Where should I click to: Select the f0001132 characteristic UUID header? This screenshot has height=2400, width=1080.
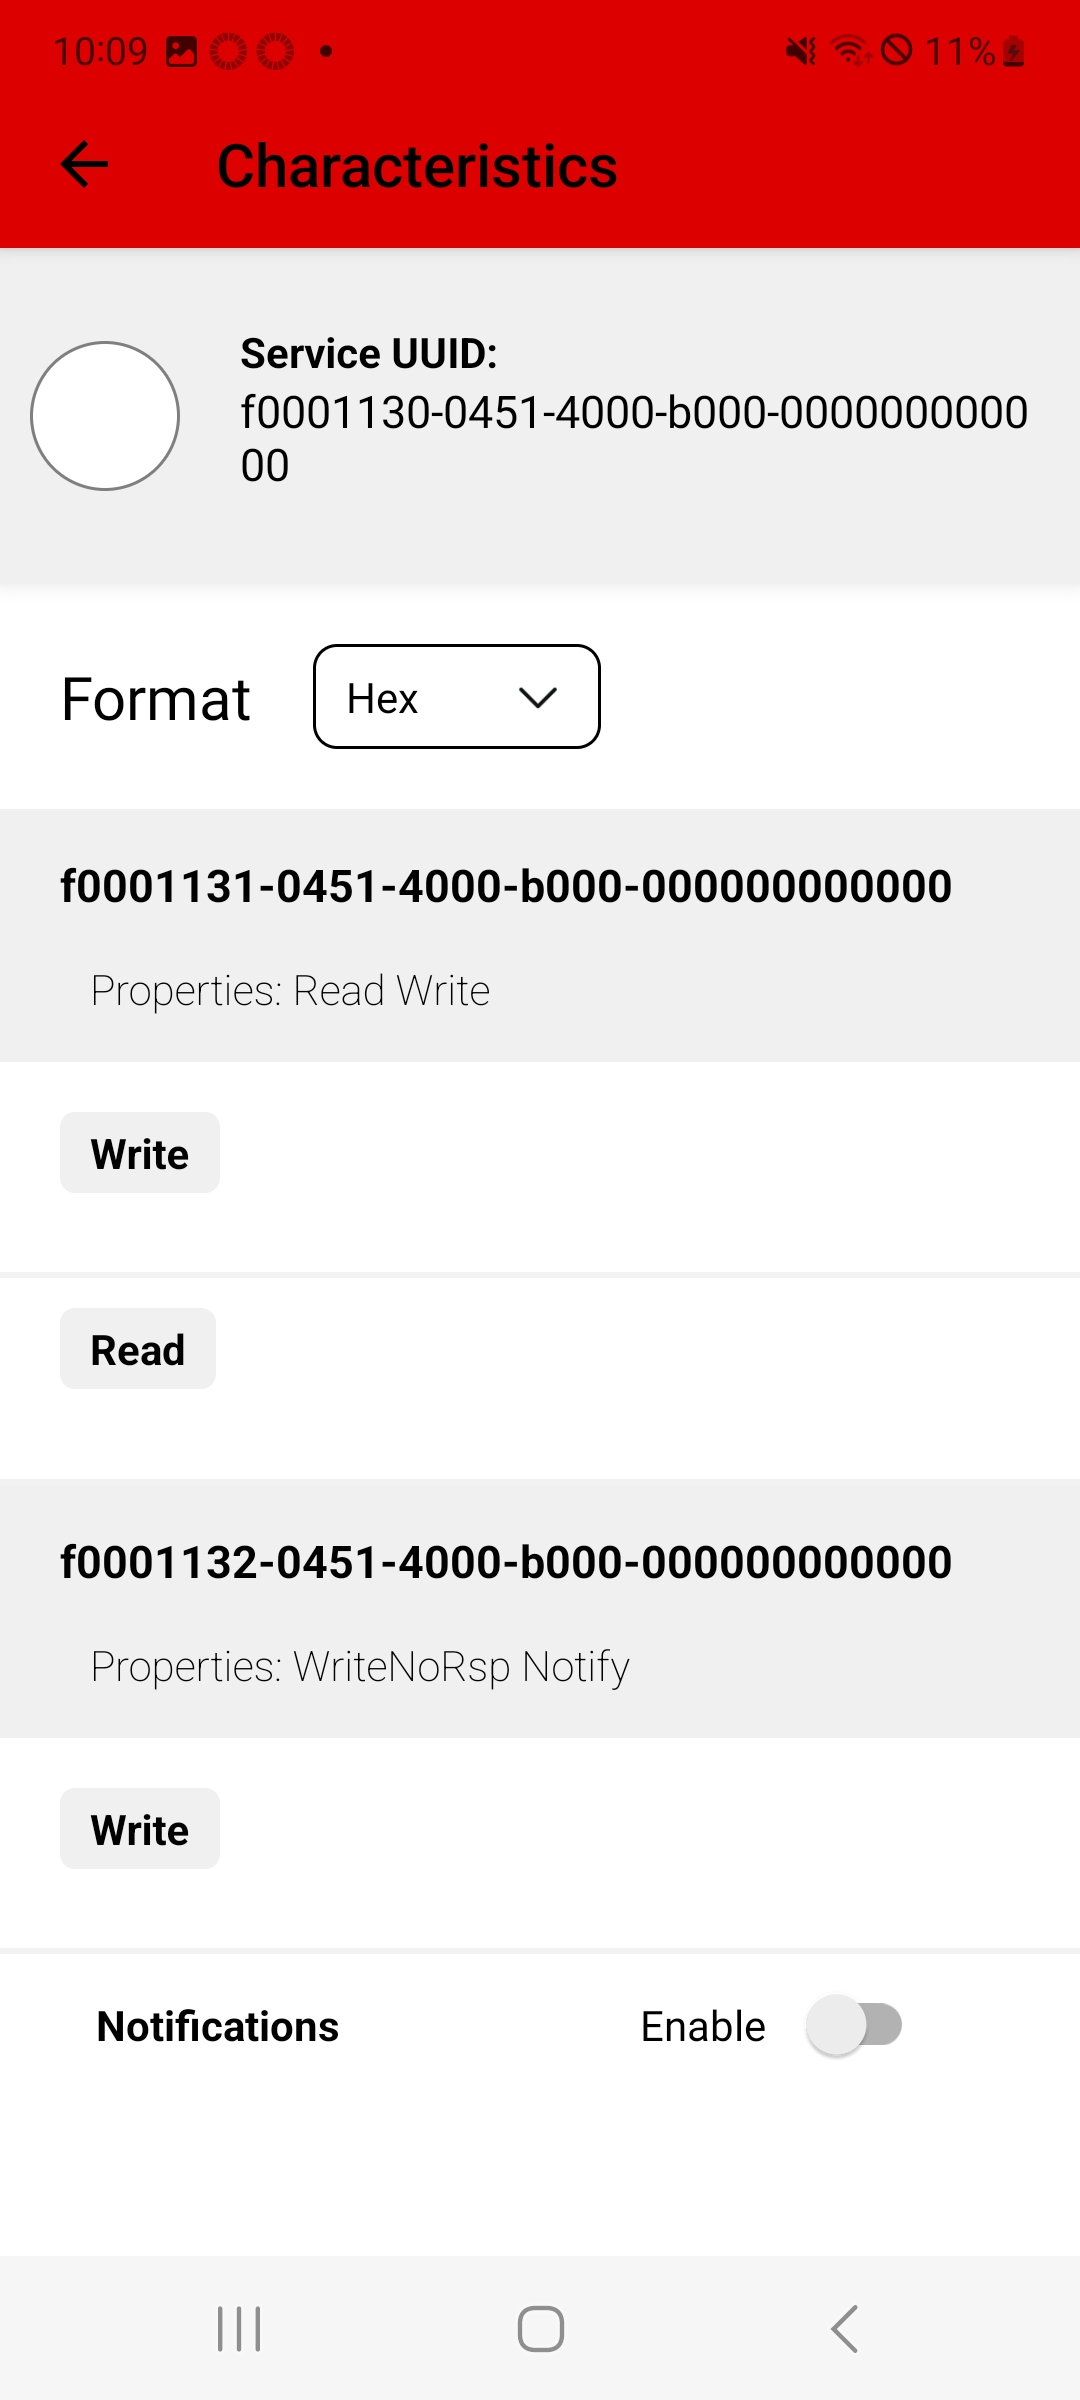(x=506, y=1562)
